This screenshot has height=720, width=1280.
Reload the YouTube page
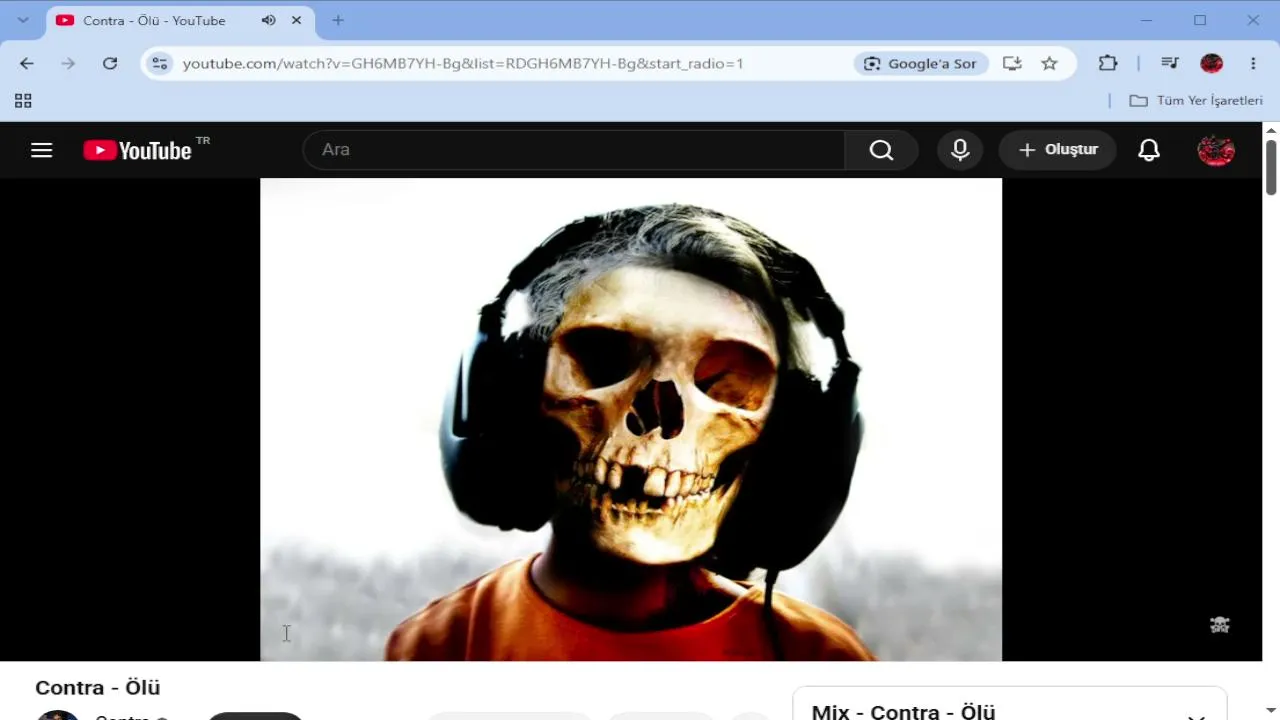coord(110,63)
